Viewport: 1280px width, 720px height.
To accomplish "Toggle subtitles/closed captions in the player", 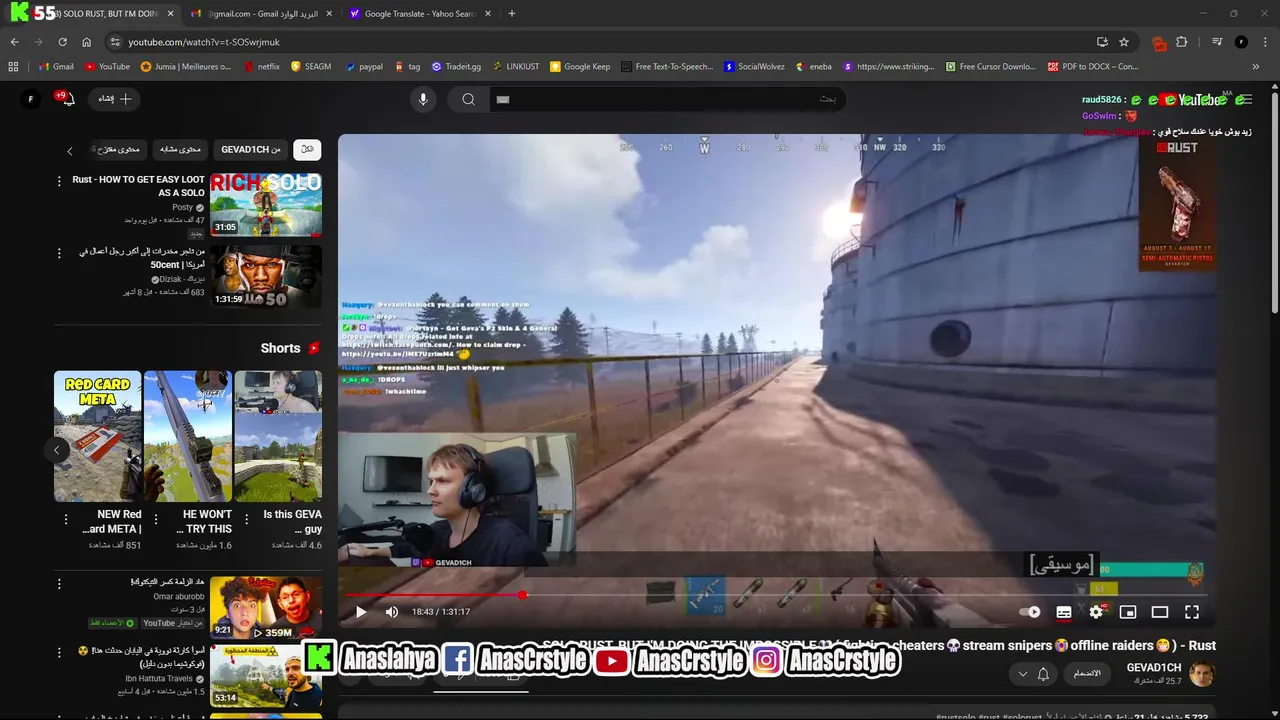I will click(1064, 612).
